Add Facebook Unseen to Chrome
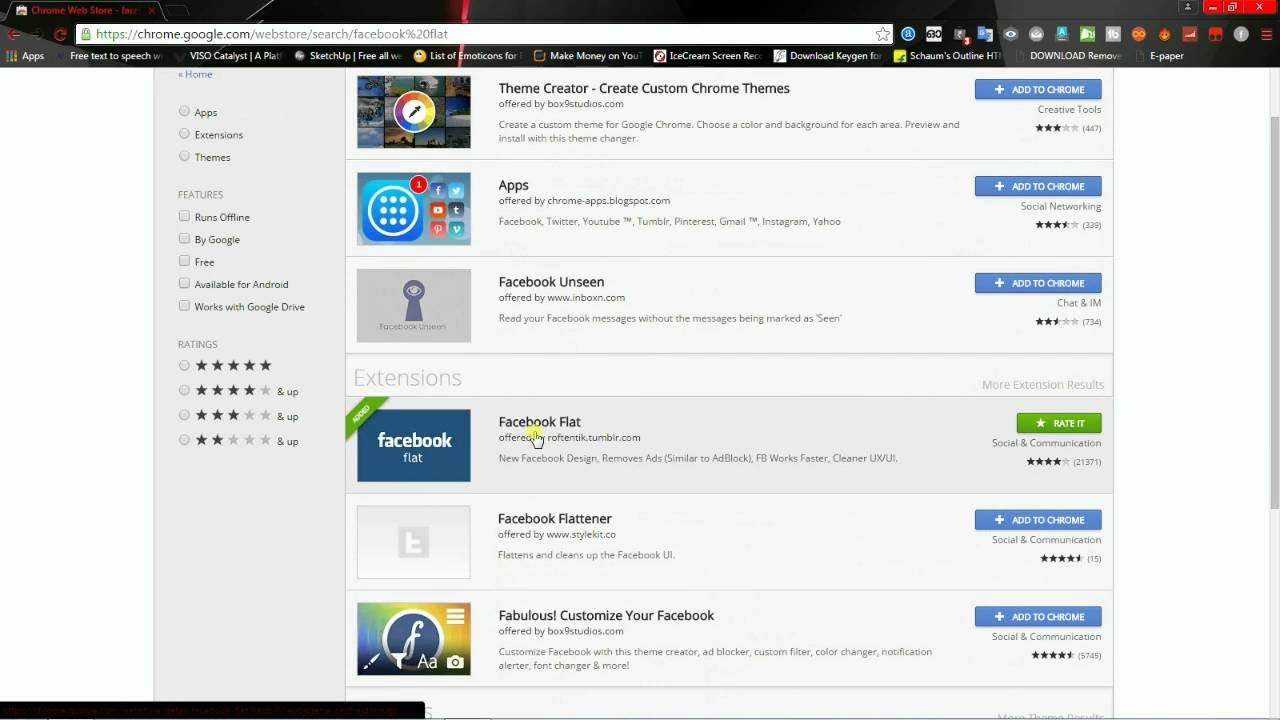 click(1038, 283)
